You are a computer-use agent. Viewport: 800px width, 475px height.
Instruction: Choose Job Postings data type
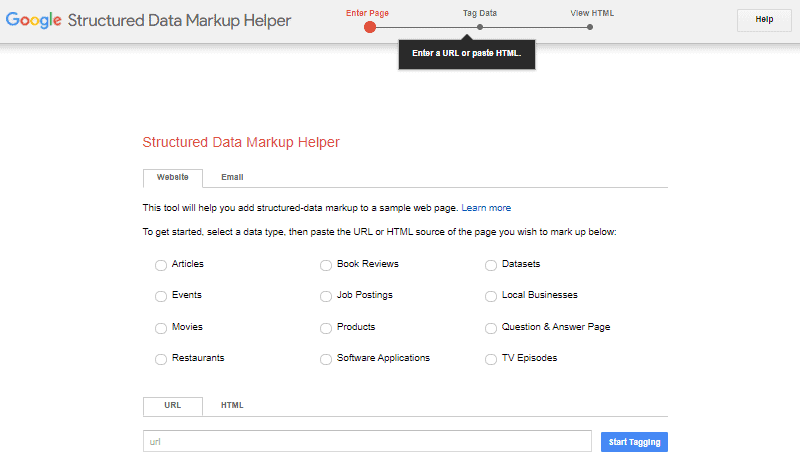(326, 296)
